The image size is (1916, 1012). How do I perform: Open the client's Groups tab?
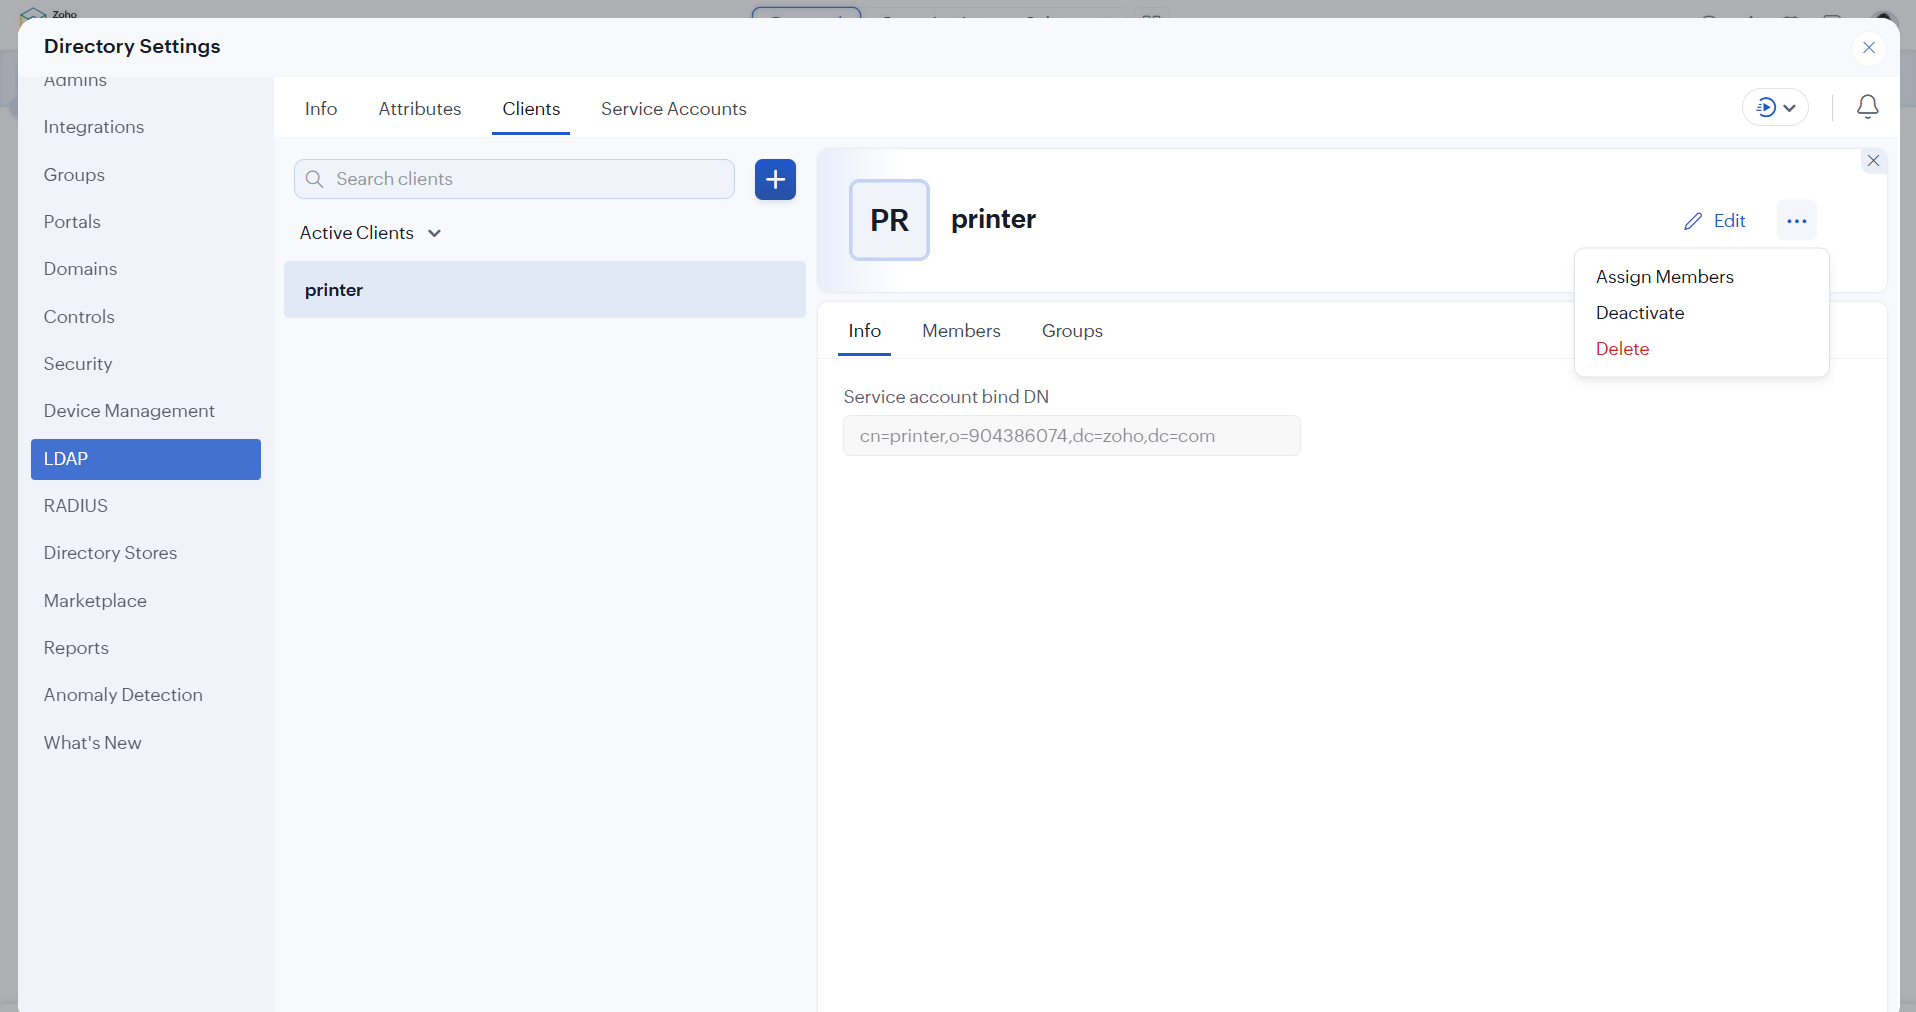[1071, 331]
